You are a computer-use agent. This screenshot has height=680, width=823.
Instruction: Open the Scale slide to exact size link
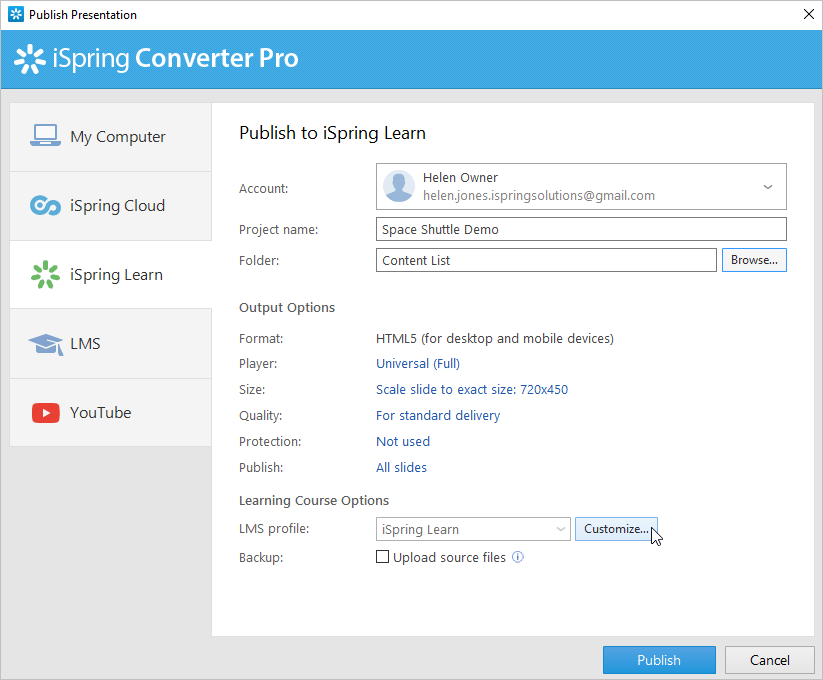472,389
